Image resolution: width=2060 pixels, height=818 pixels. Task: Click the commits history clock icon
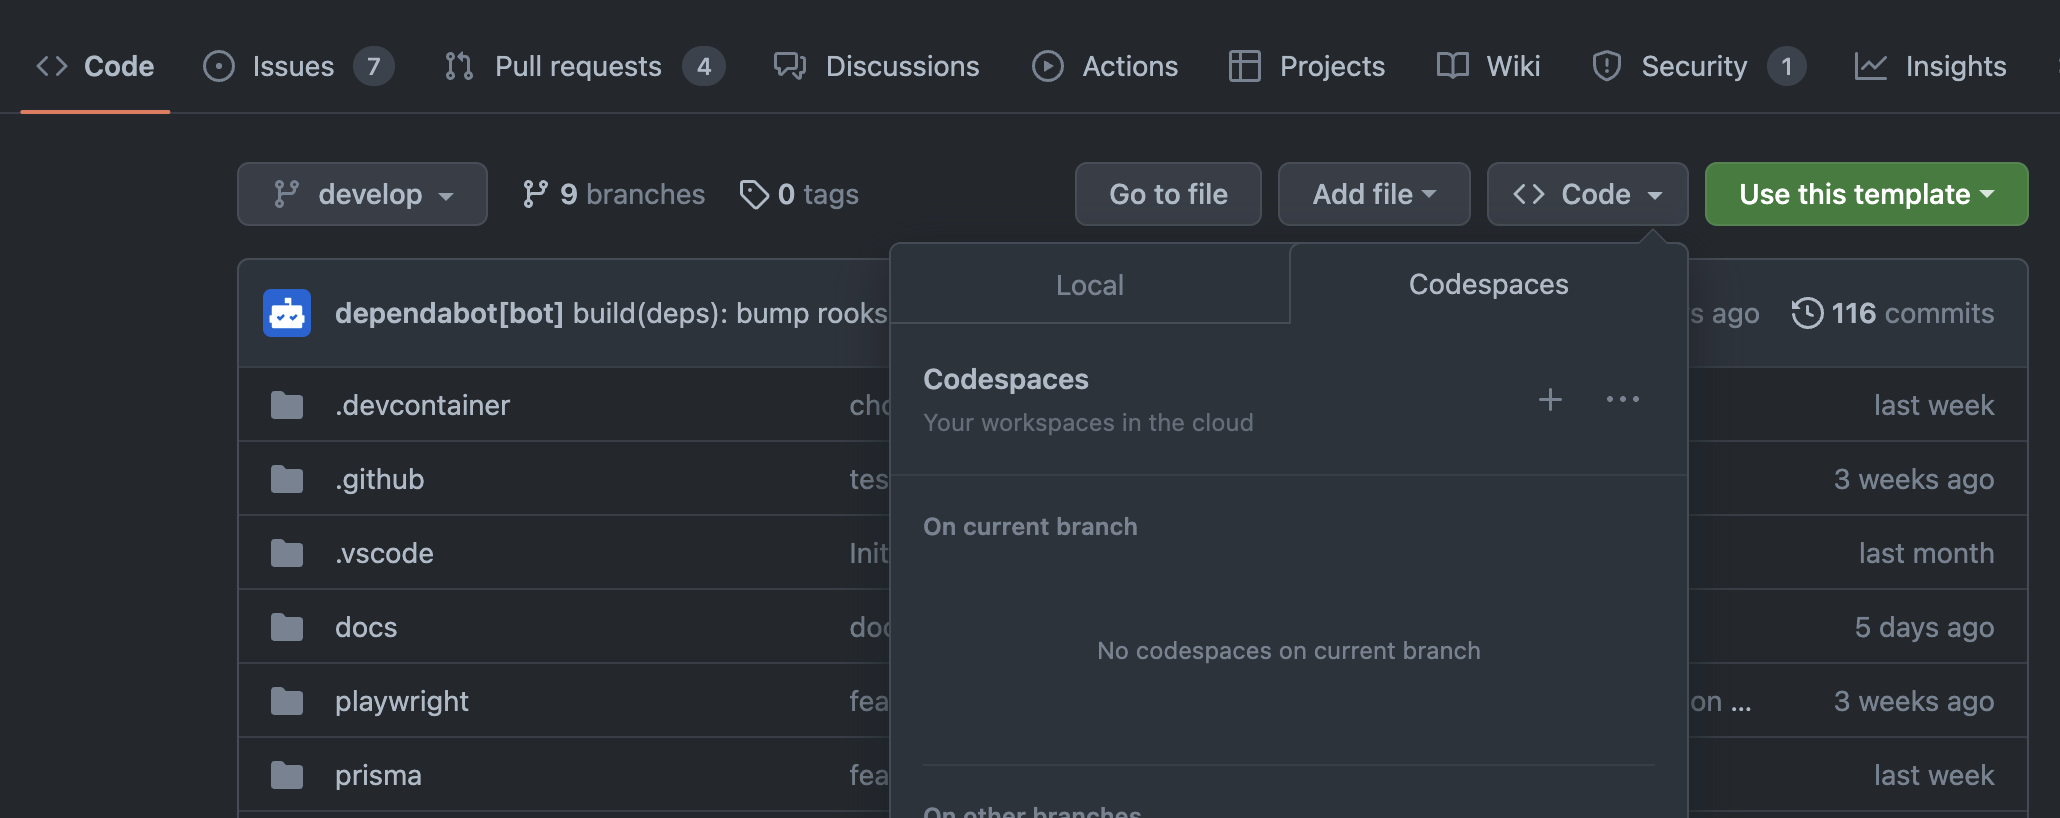(1807, 313)
